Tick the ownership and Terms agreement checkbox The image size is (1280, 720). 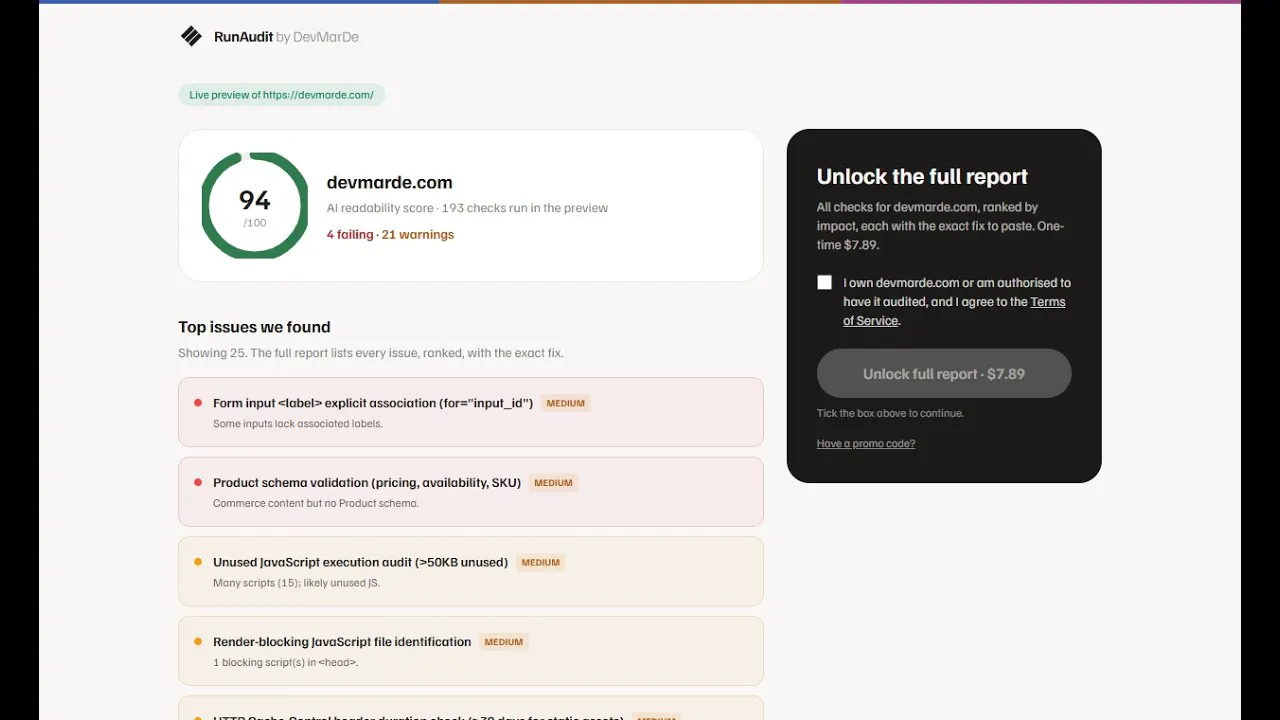pos(824,283)
